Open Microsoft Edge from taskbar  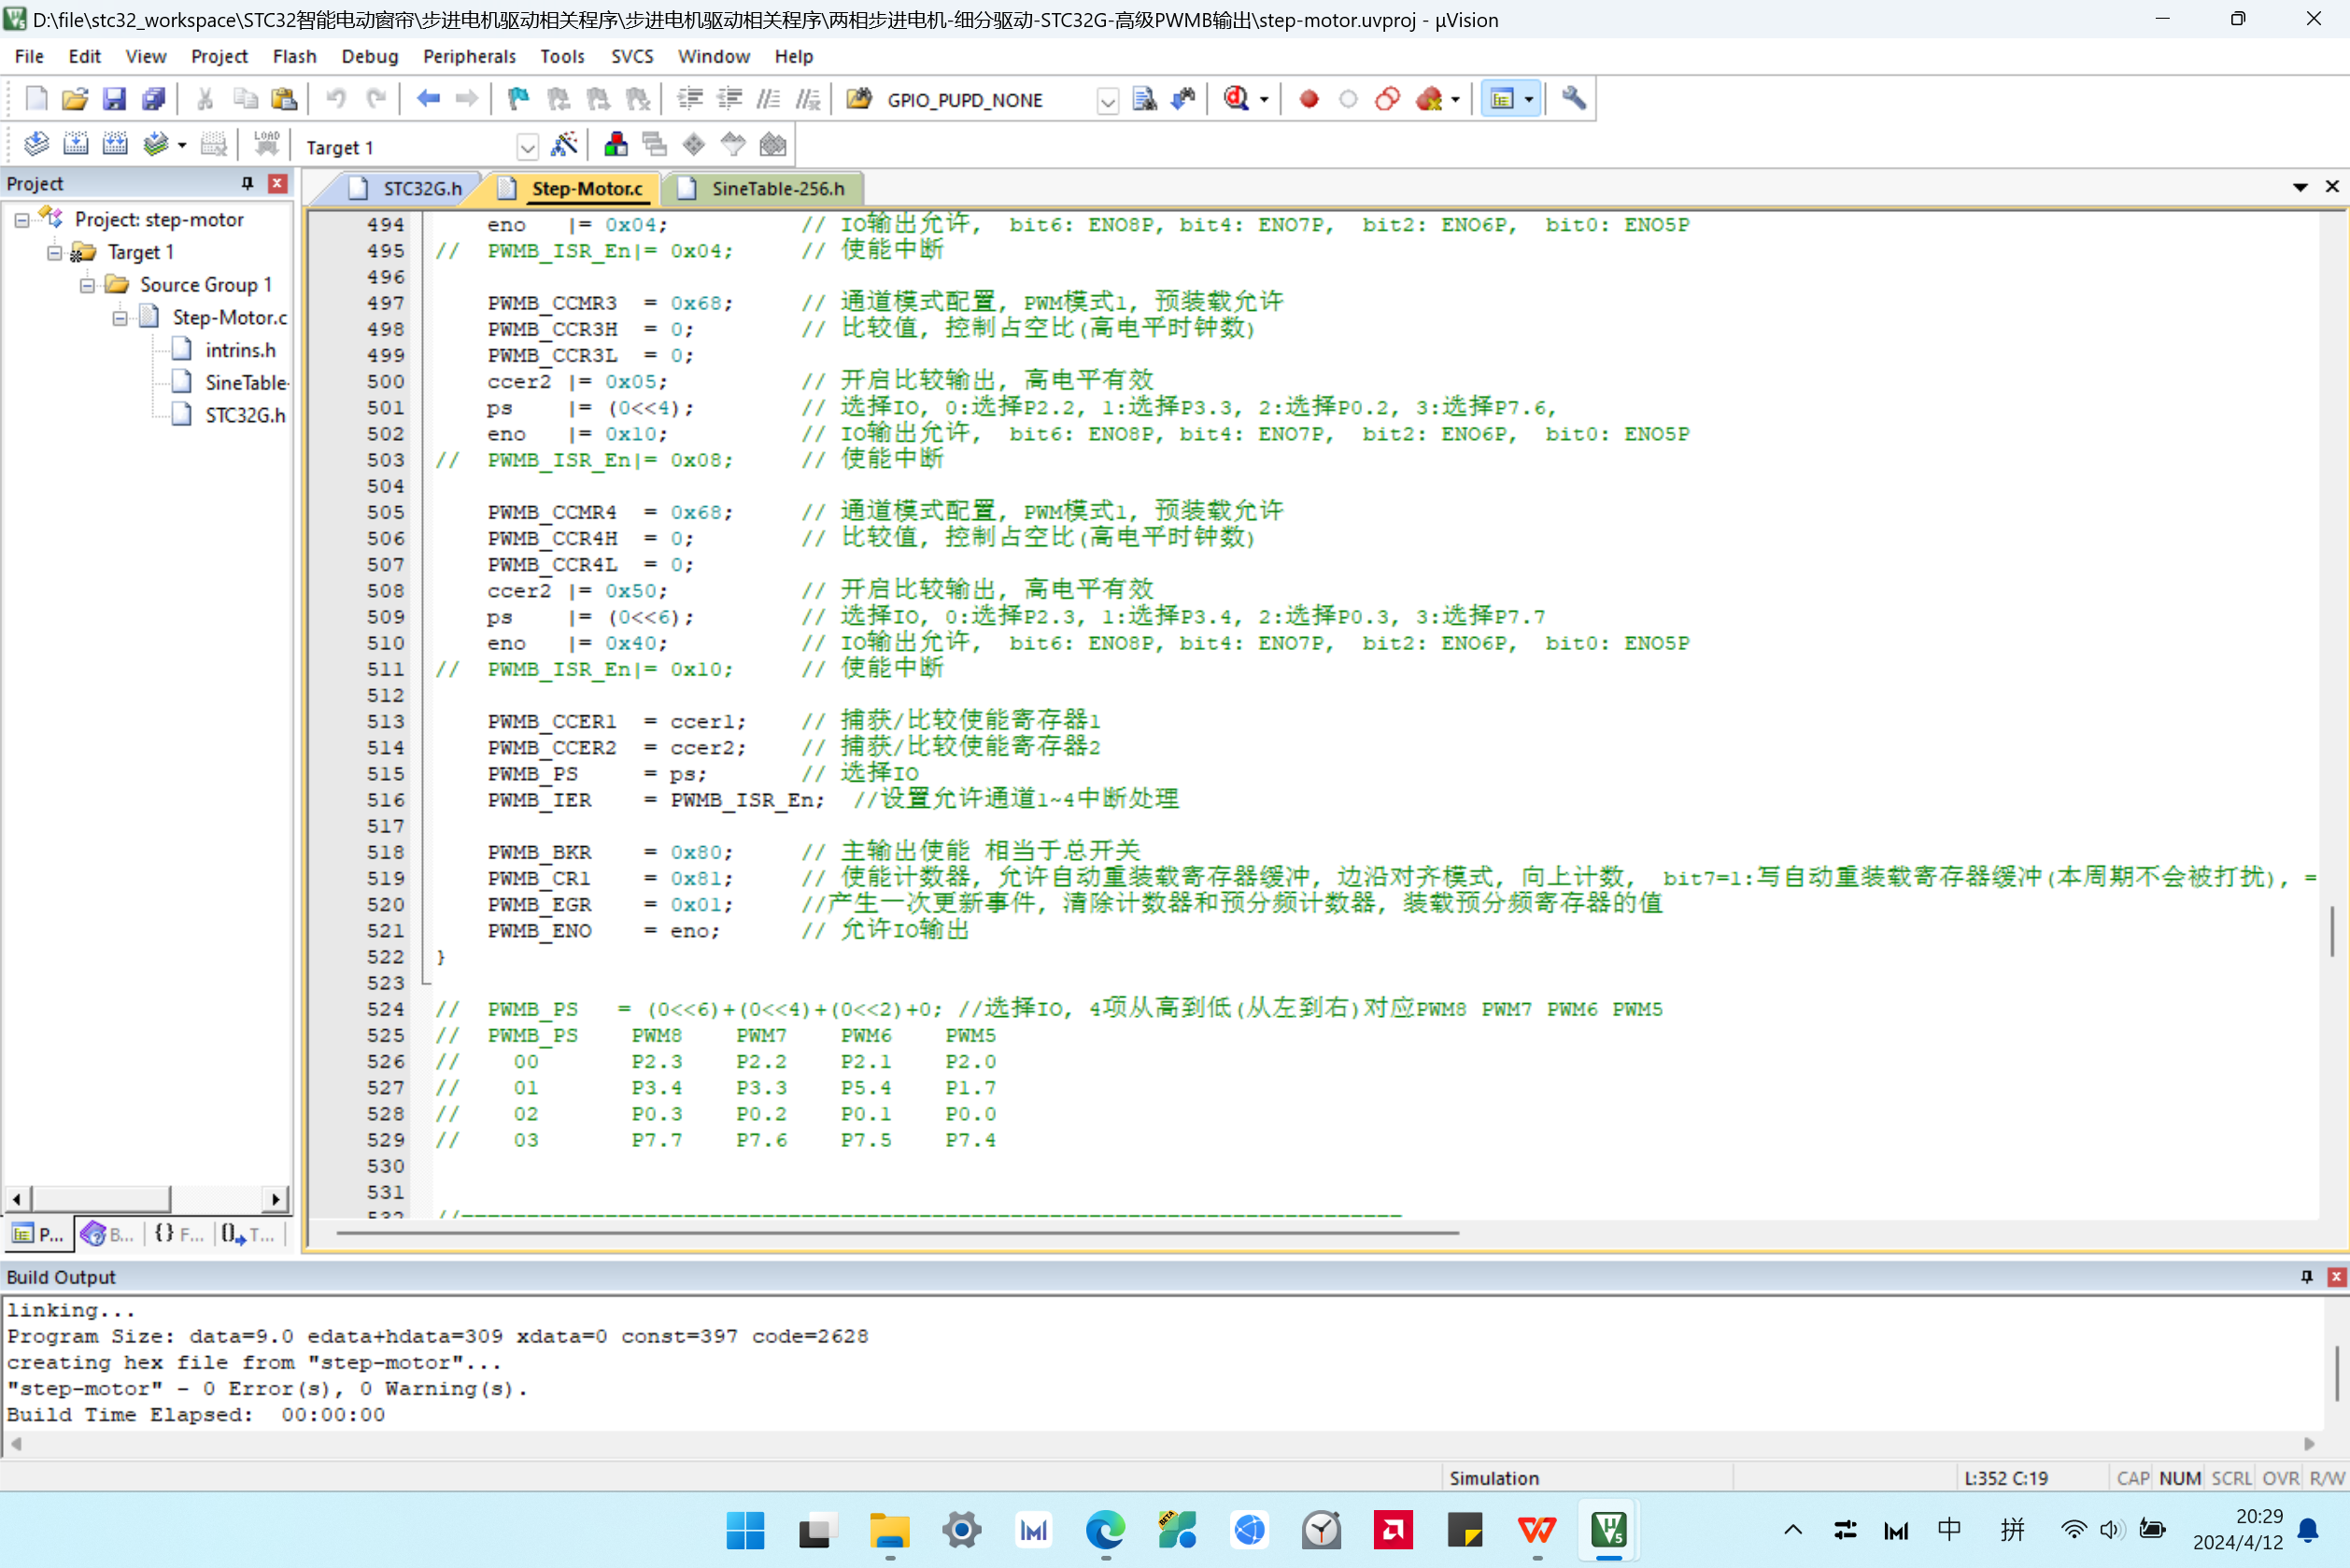[1105, 1530]
